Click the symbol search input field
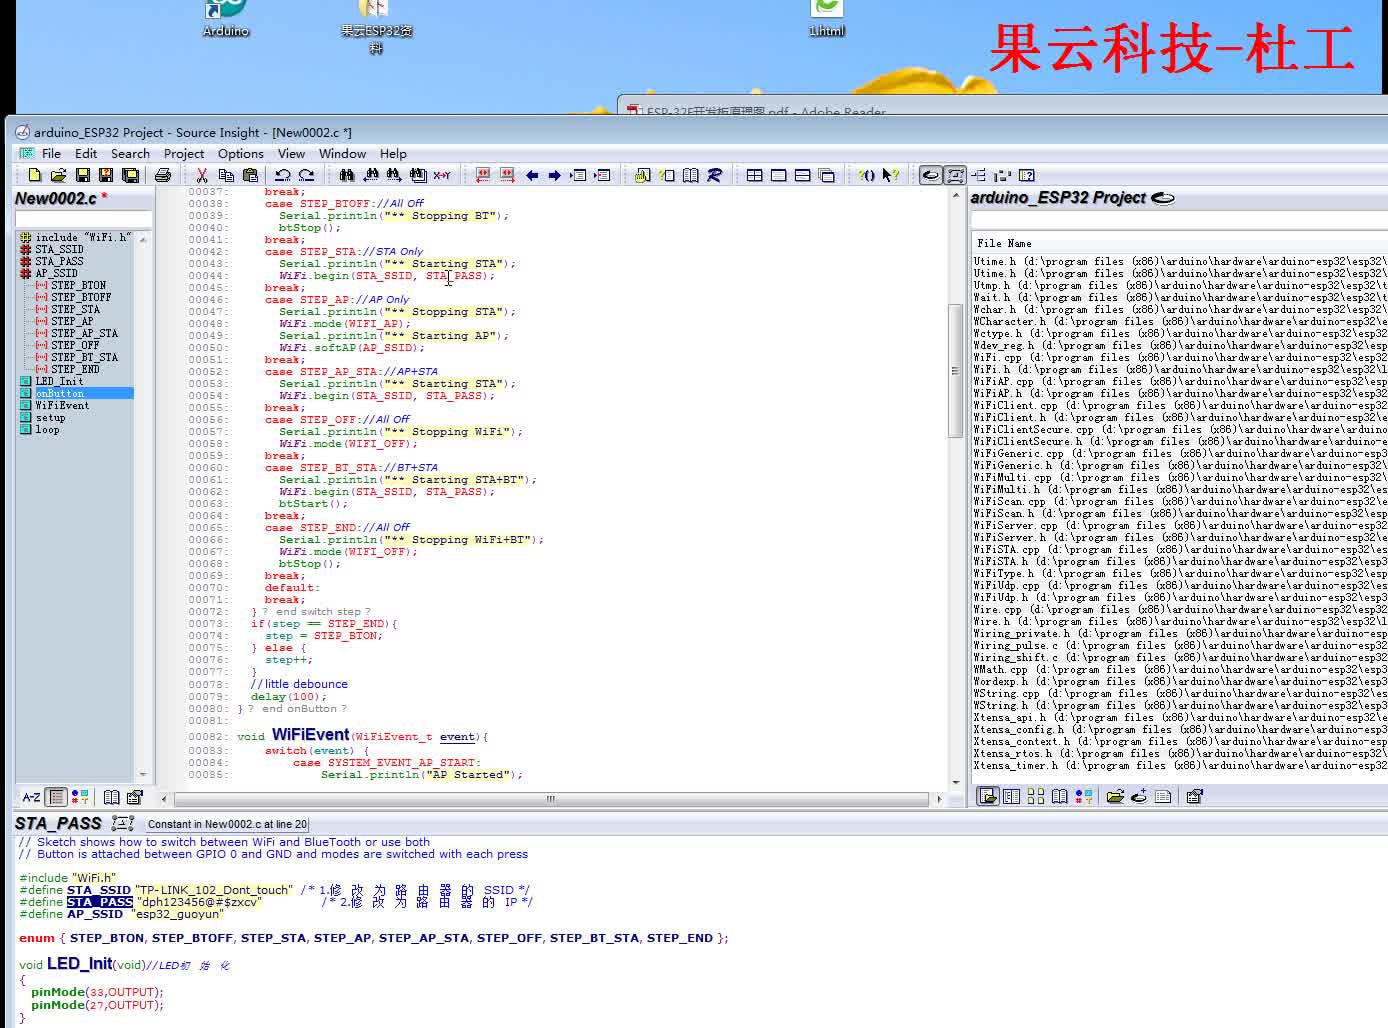The width and height of the screenshot is (1388, 1028). click(83, 218)
